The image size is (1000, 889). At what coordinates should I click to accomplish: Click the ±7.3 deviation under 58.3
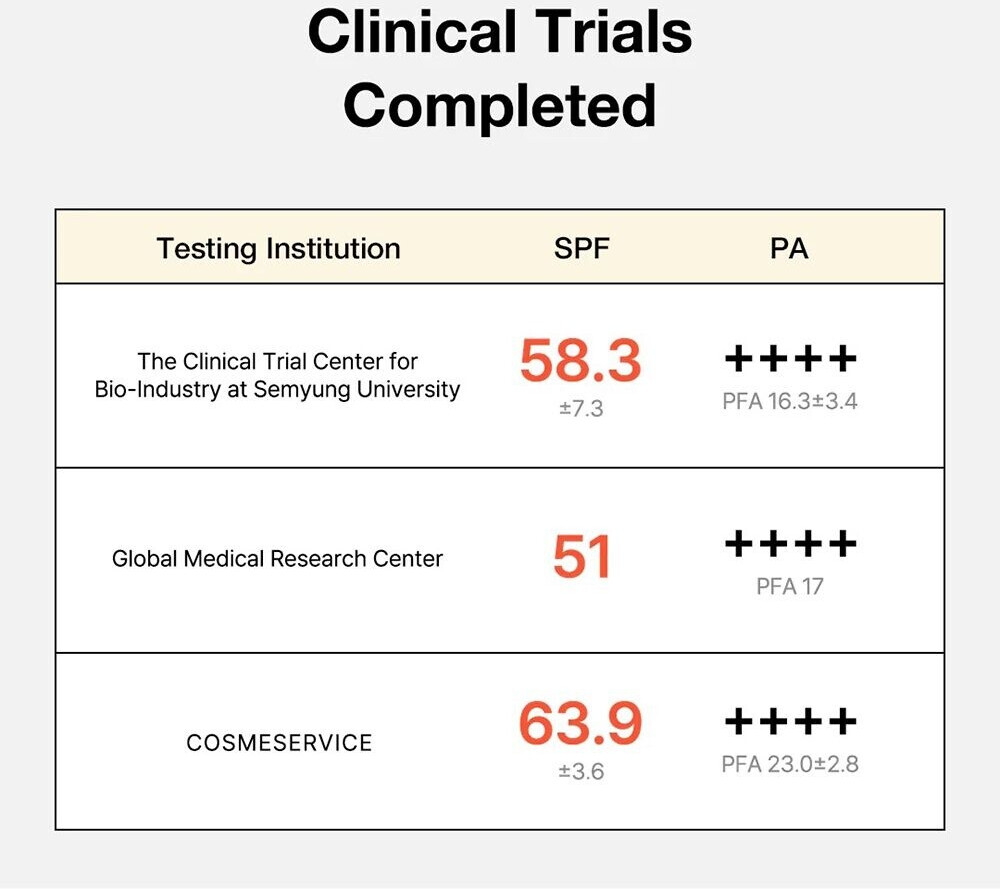click(x=581, y=408)
